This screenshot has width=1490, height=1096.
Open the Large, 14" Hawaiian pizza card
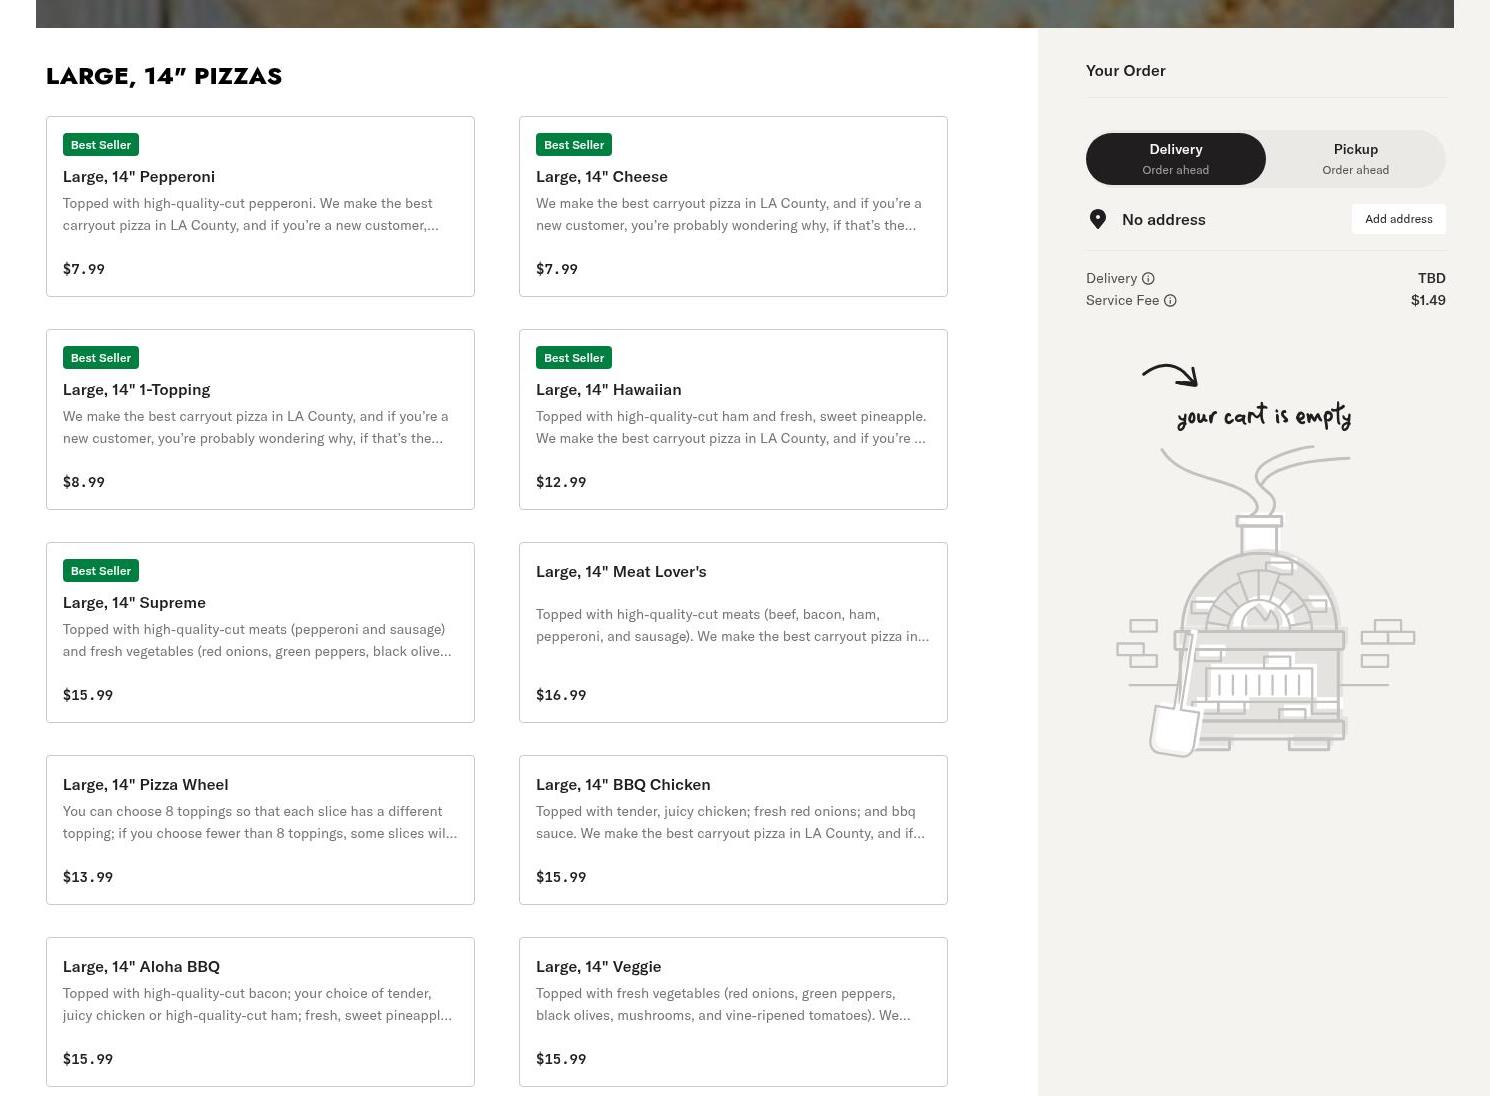[x=733, y=420]
